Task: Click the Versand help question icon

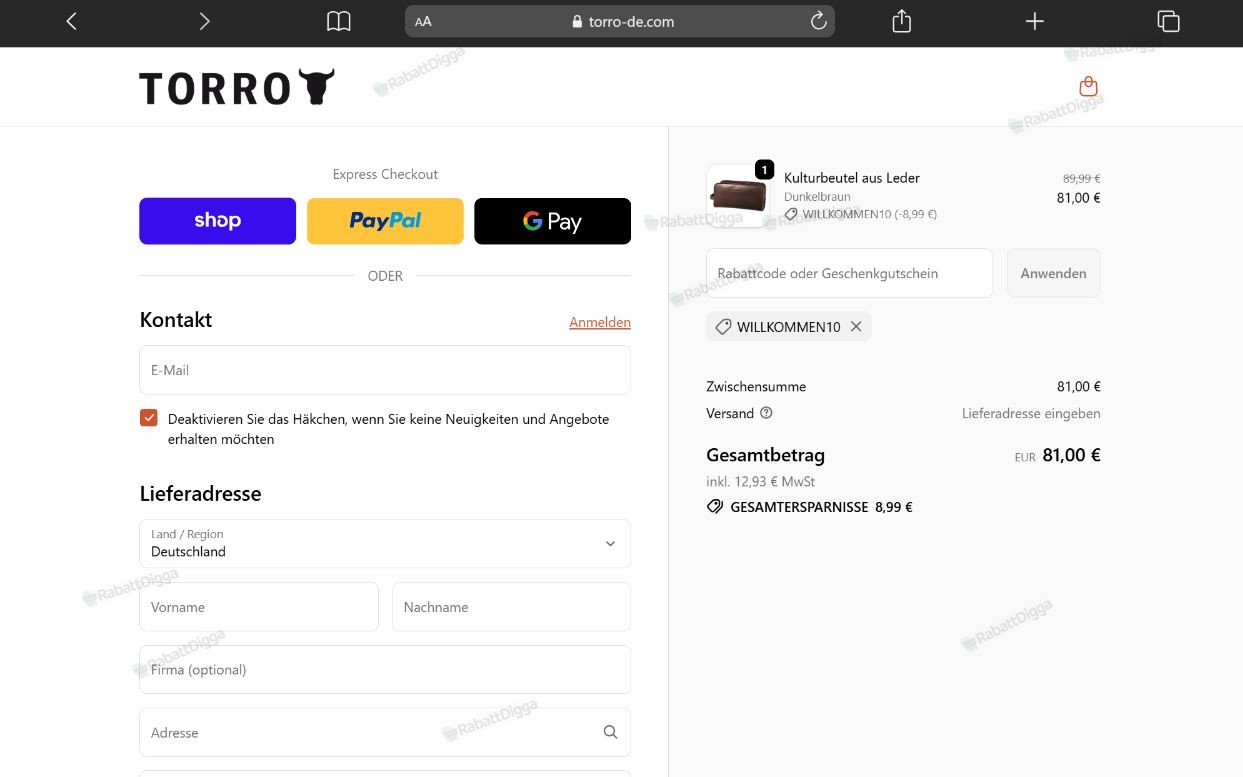Action: [766, 413]
